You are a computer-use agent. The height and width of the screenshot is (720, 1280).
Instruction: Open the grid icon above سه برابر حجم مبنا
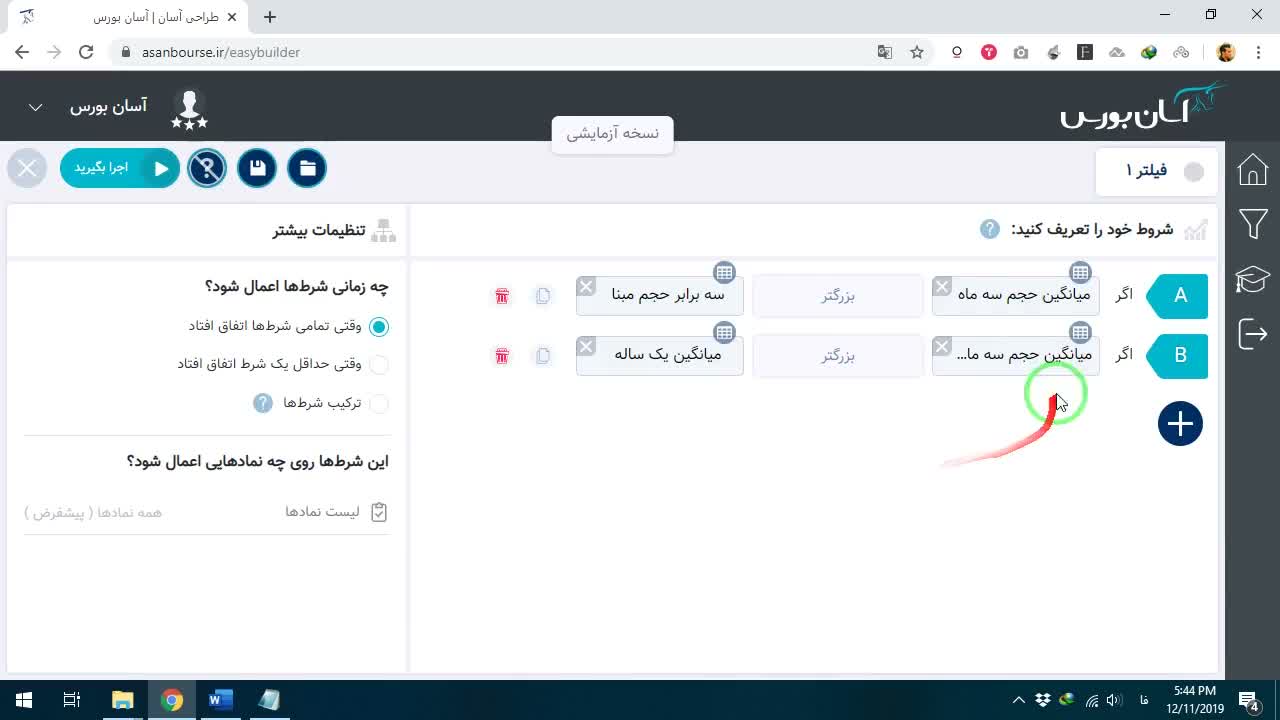(x=724, y=272)
